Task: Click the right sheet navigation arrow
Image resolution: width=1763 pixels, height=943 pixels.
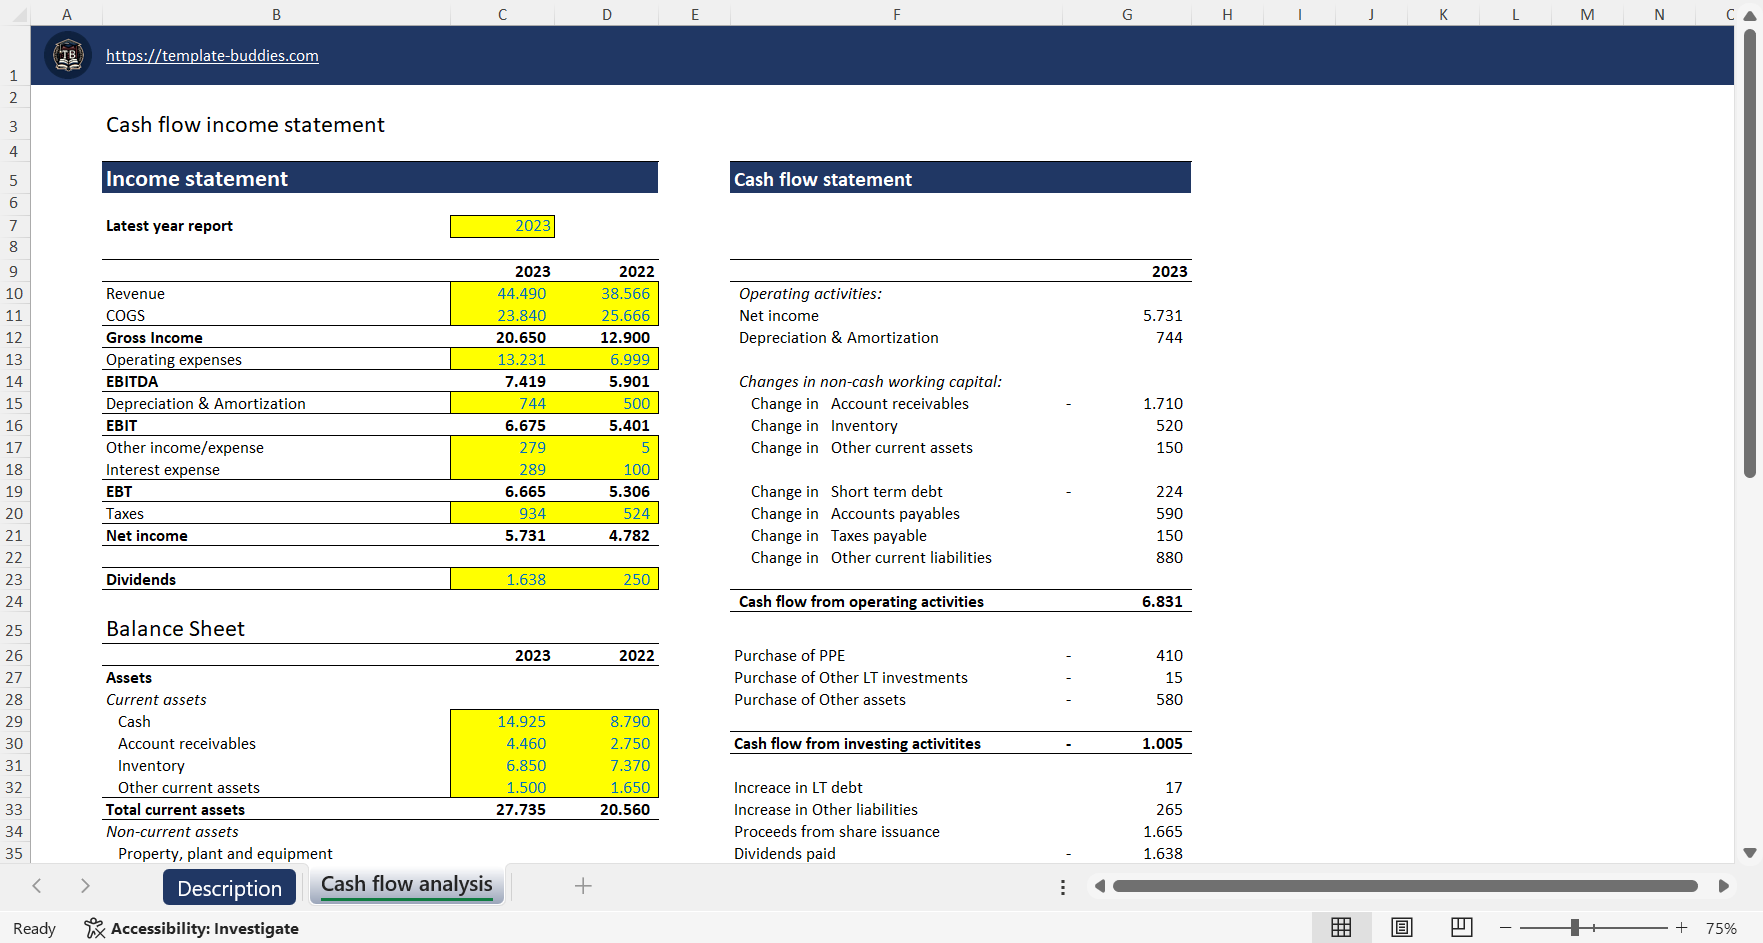Action: (x=85, y=885)
